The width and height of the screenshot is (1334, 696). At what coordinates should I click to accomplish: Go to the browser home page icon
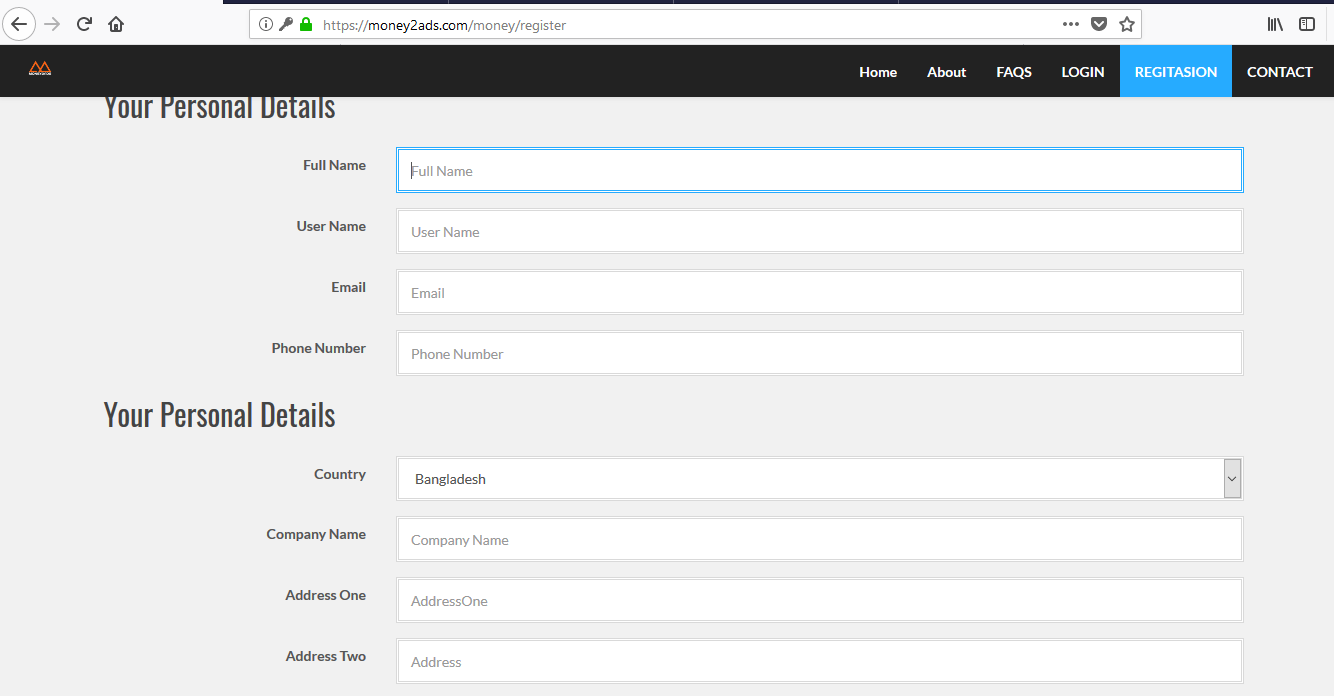pos(116,24)
